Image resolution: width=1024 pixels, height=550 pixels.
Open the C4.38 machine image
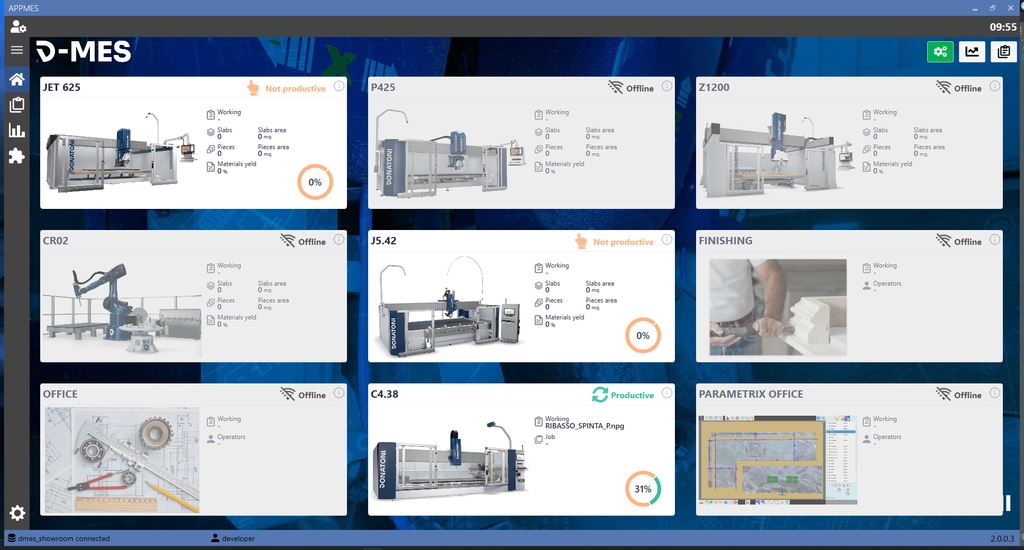(x=449, y=461)
